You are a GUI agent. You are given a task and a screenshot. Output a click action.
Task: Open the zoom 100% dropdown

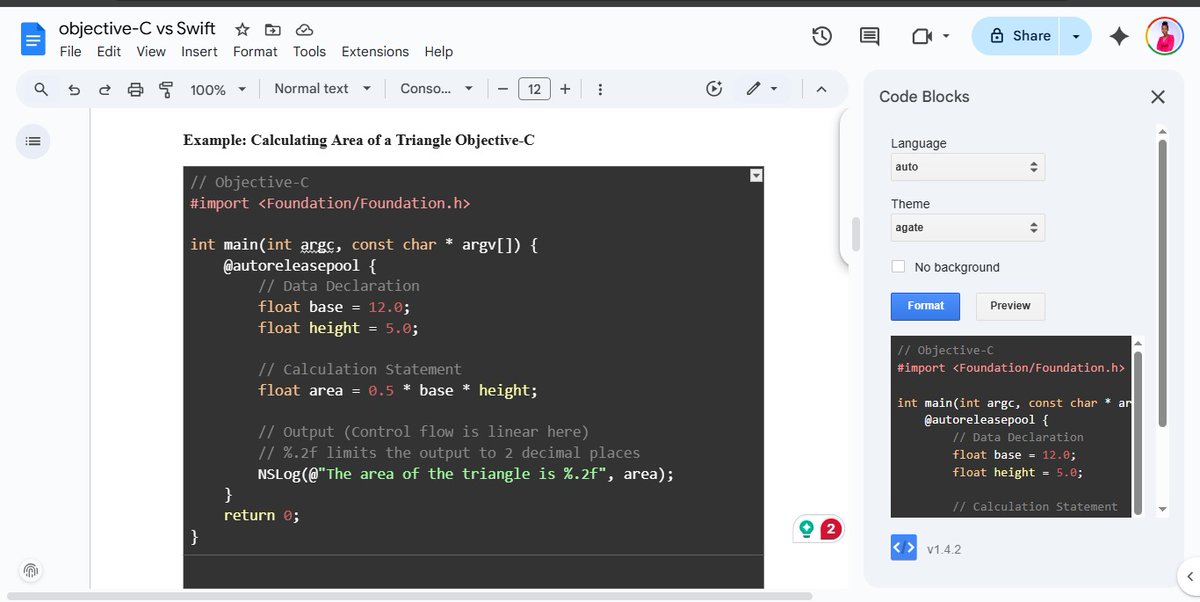[218, 89]
